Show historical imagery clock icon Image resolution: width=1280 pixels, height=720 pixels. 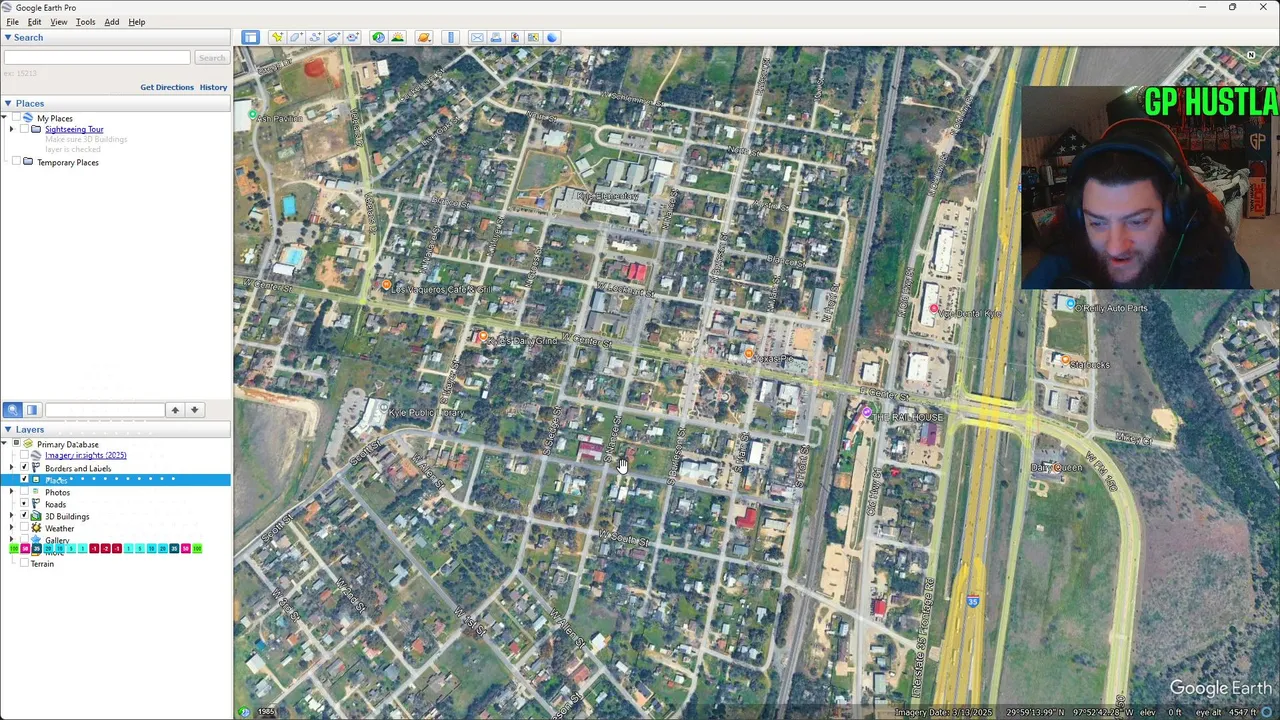click(378, 37)
